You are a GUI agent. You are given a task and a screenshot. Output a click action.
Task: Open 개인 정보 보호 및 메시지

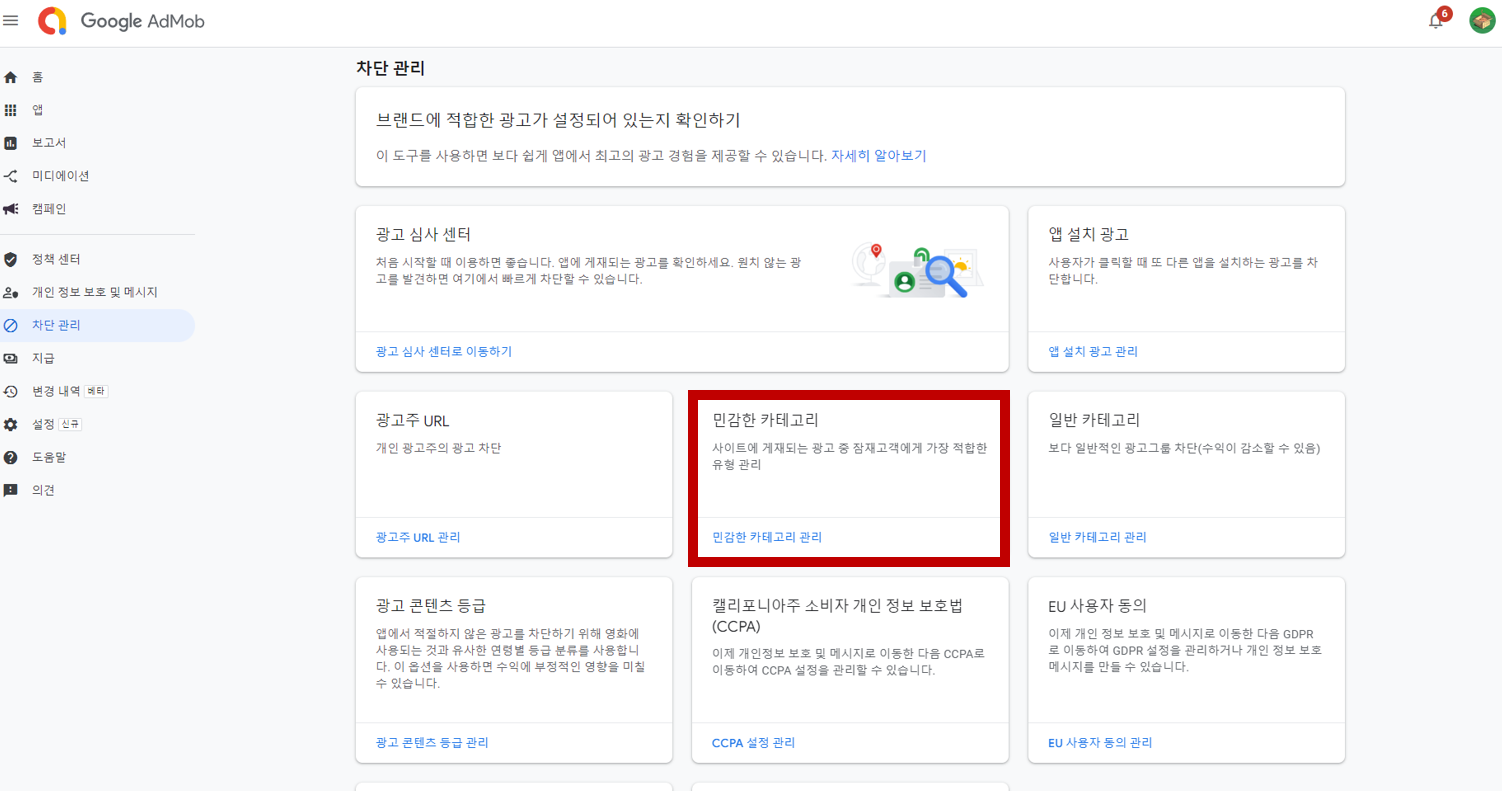(95, 292)
